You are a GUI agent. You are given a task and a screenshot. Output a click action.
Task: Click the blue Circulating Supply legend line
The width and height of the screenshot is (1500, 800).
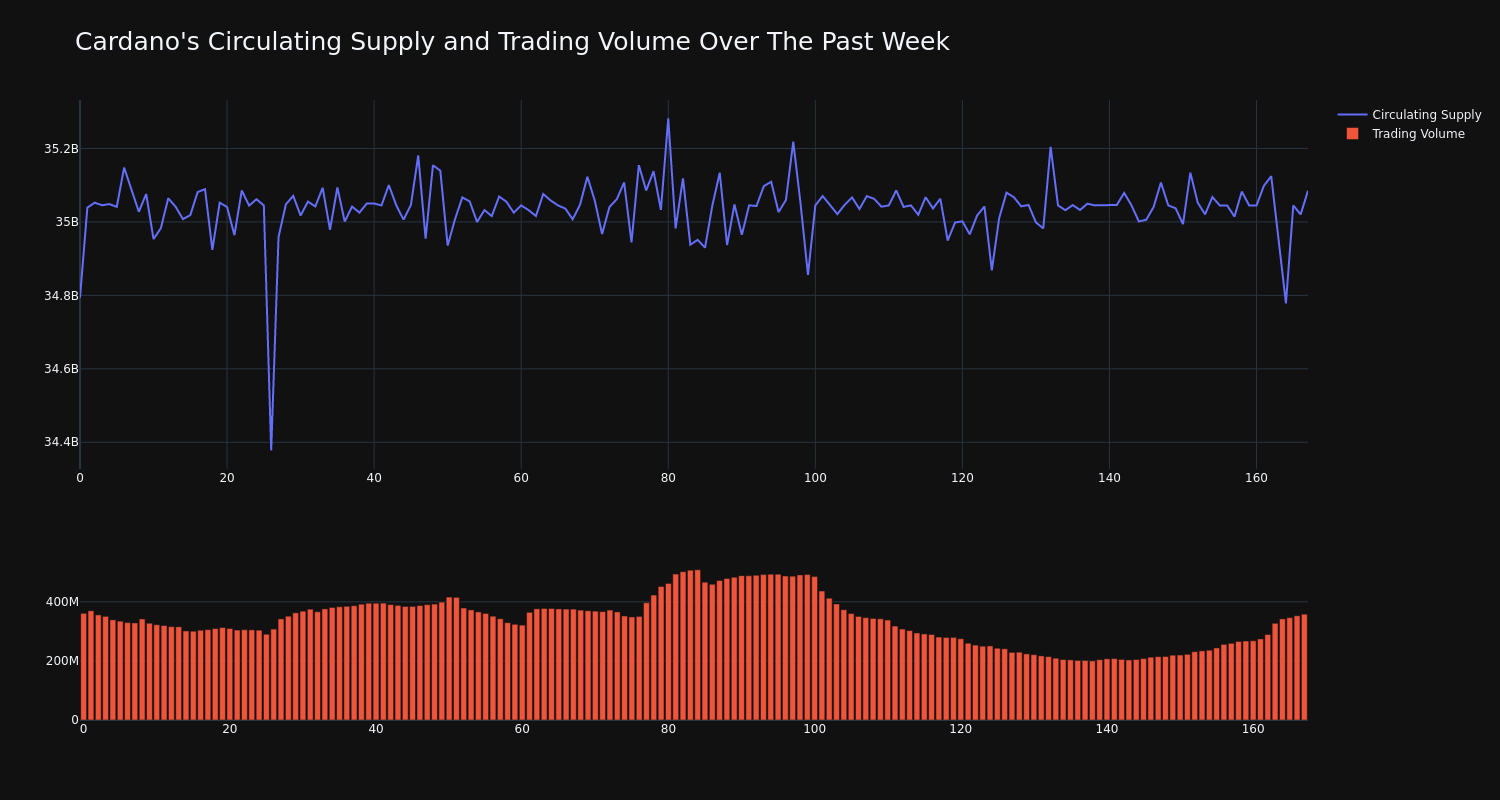coord(1352,115)
